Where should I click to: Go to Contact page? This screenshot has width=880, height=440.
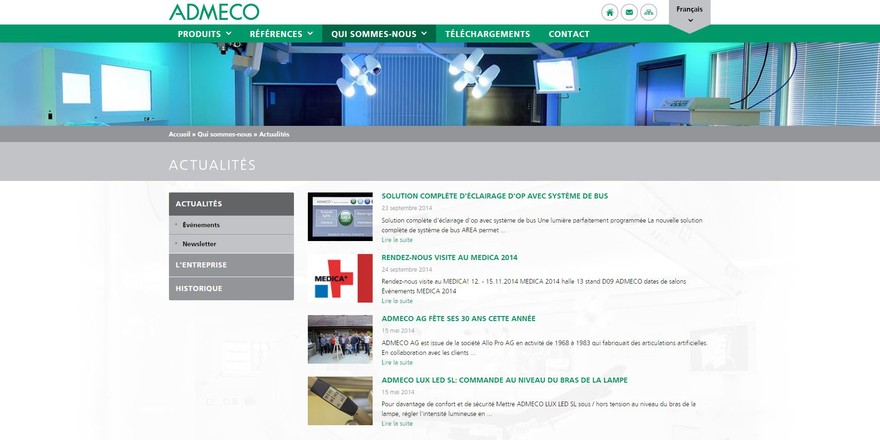(x=569, y=34)
